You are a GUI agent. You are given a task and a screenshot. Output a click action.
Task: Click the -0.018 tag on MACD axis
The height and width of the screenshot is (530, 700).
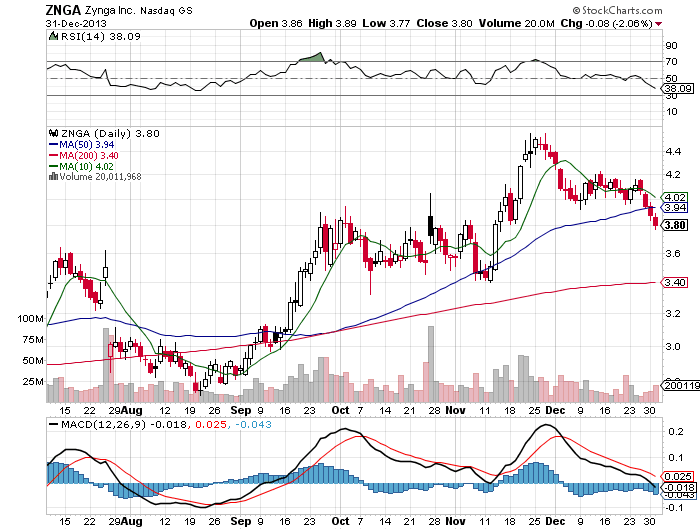(x=679, y=487)
